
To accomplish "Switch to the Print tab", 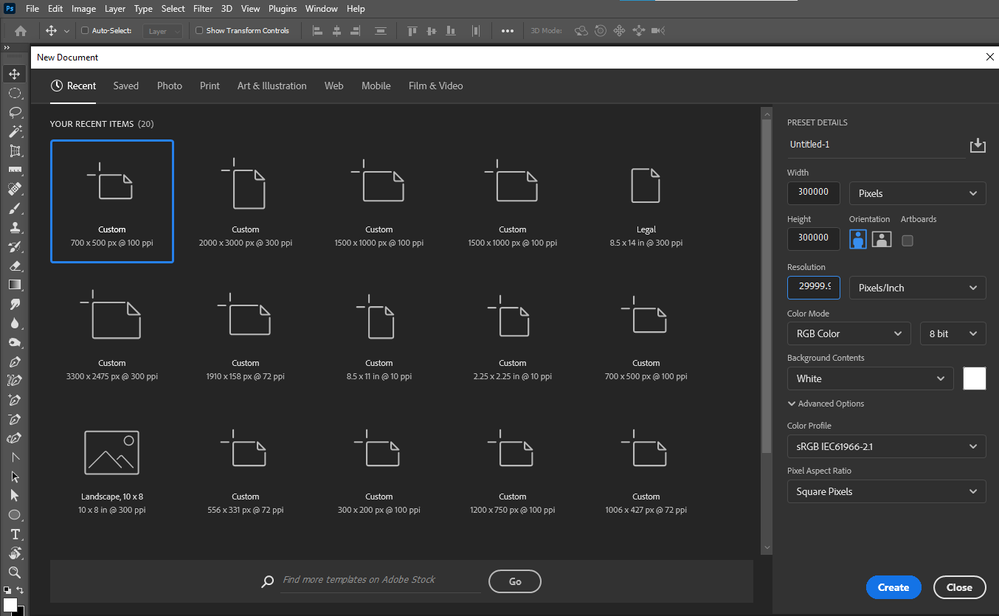I will tap(209, 86).
